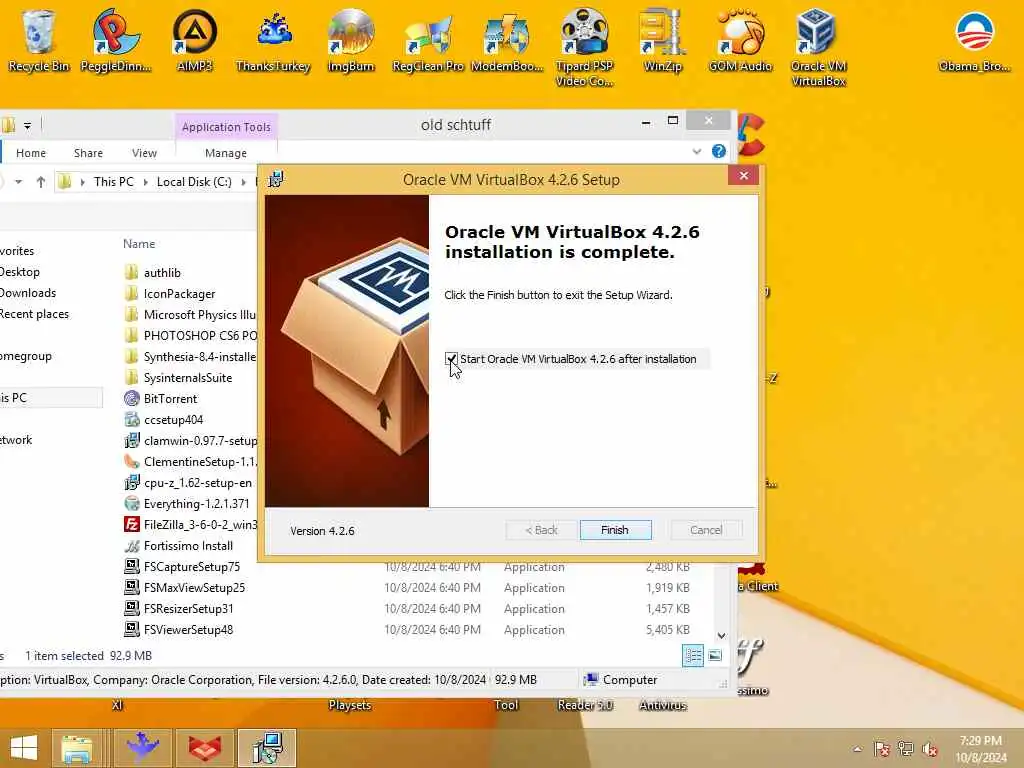Select the Everything-1.2.1.371 file
Image resolution: width=1024 pixels, height=768 pixels.
point(197,504)
